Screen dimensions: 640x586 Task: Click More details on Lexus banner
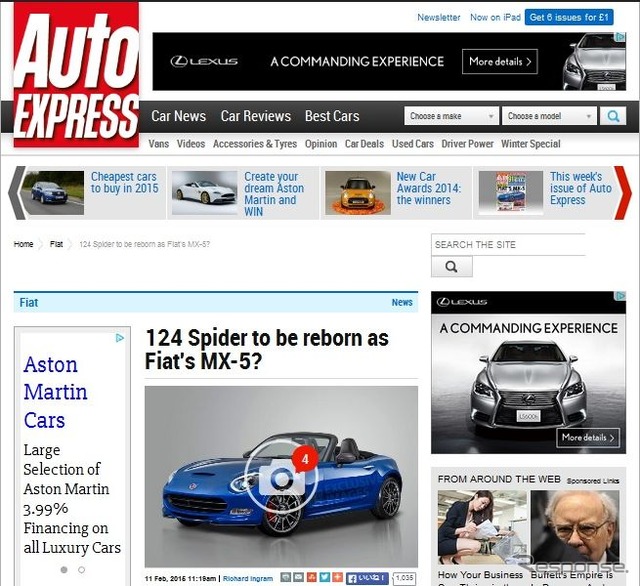click(x=500, y=62)
